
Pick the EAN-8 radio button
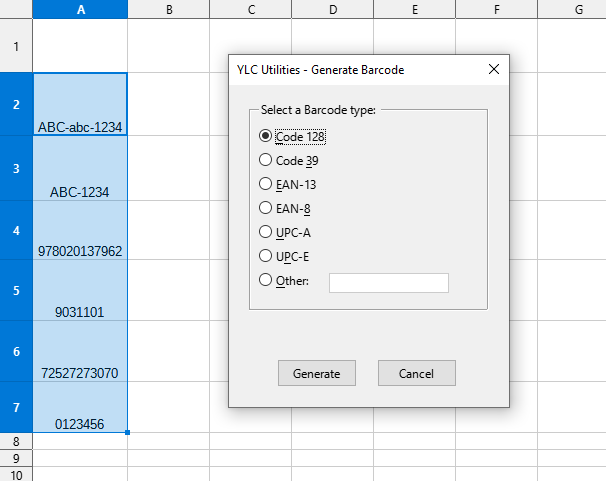click(266, 208)
